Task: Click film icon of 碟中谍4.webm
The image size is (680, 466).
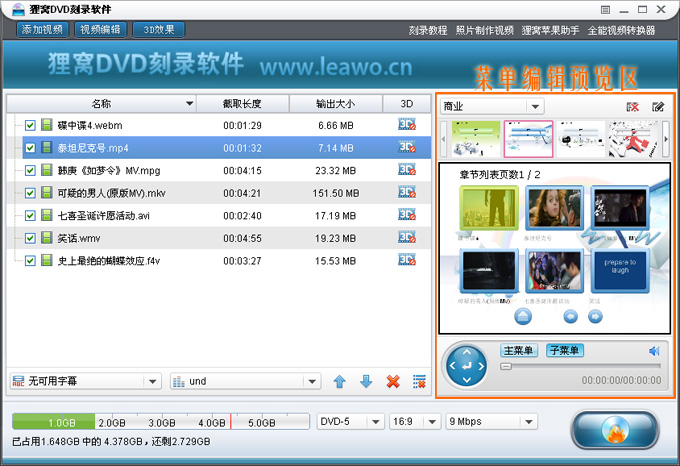Action: (47, 125)
